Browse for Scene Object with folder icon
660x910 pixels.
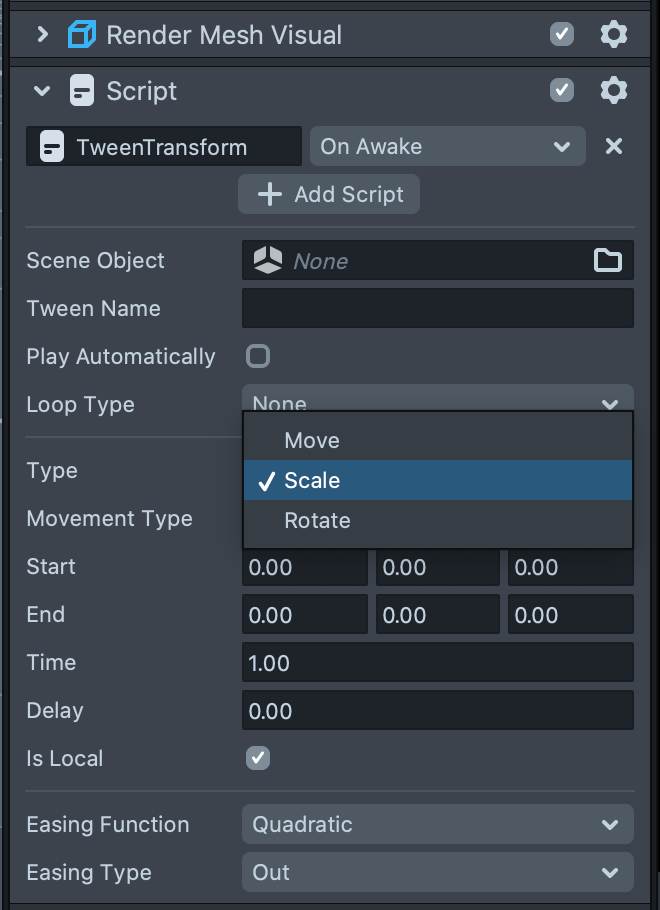[608, 261]
